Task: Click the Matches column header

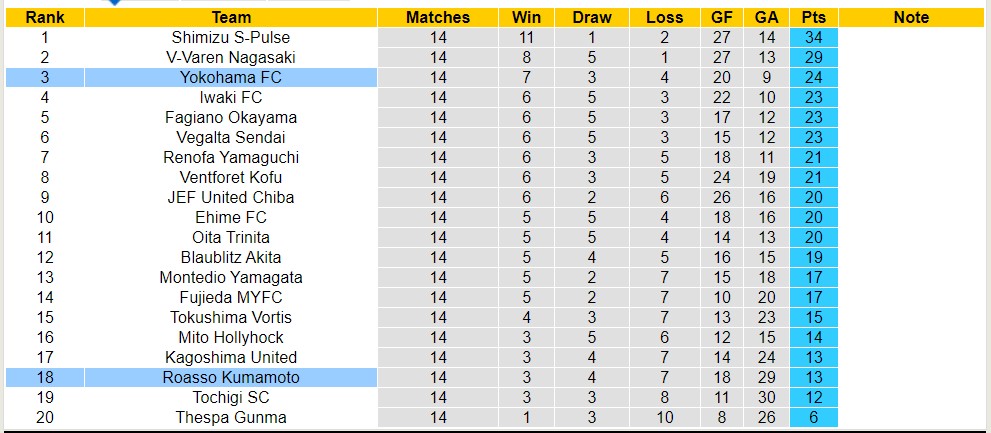Action: coord(438,17)
